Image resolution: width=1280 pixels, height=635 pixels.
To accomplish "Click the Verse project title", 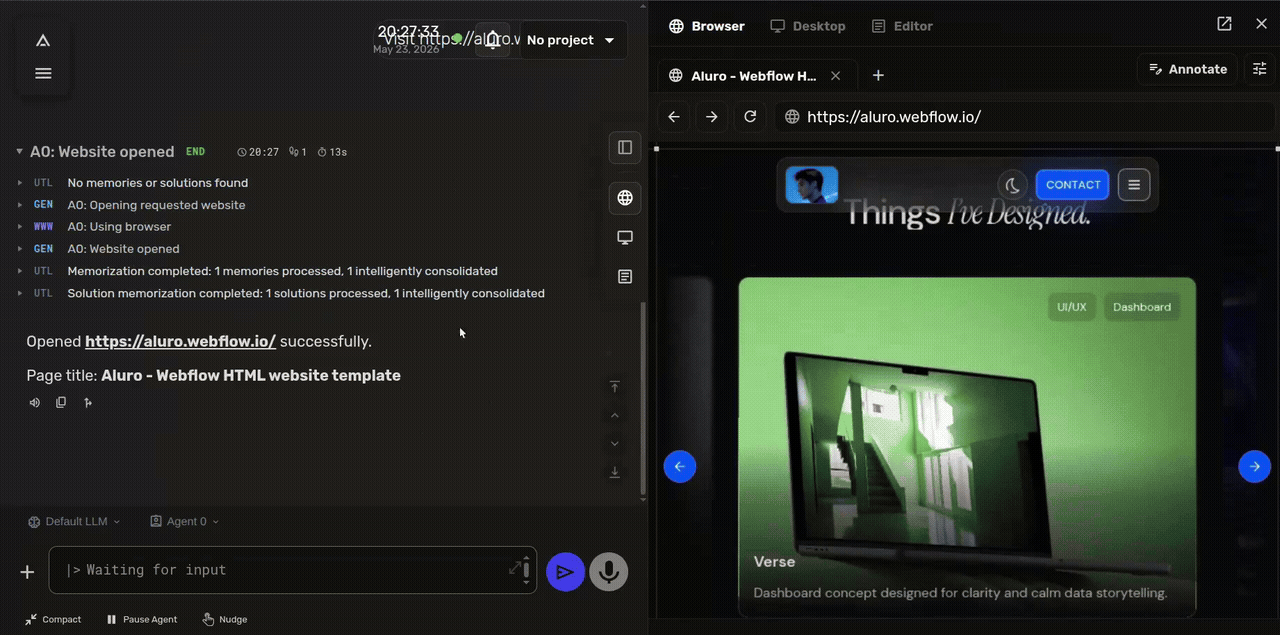I will 774,562.
